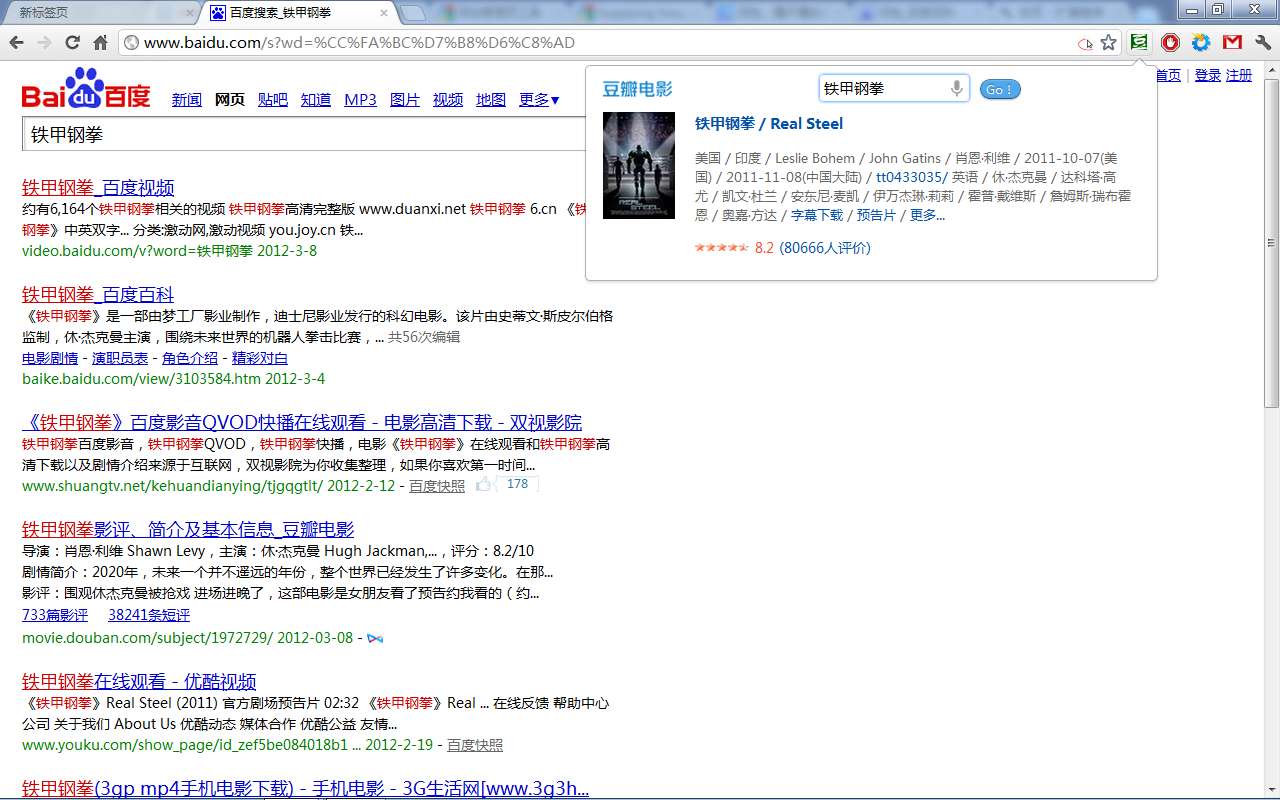Screen dimensions: 1280x800
Task: Open the browser home page icon
Action: [x=100, y=43]
